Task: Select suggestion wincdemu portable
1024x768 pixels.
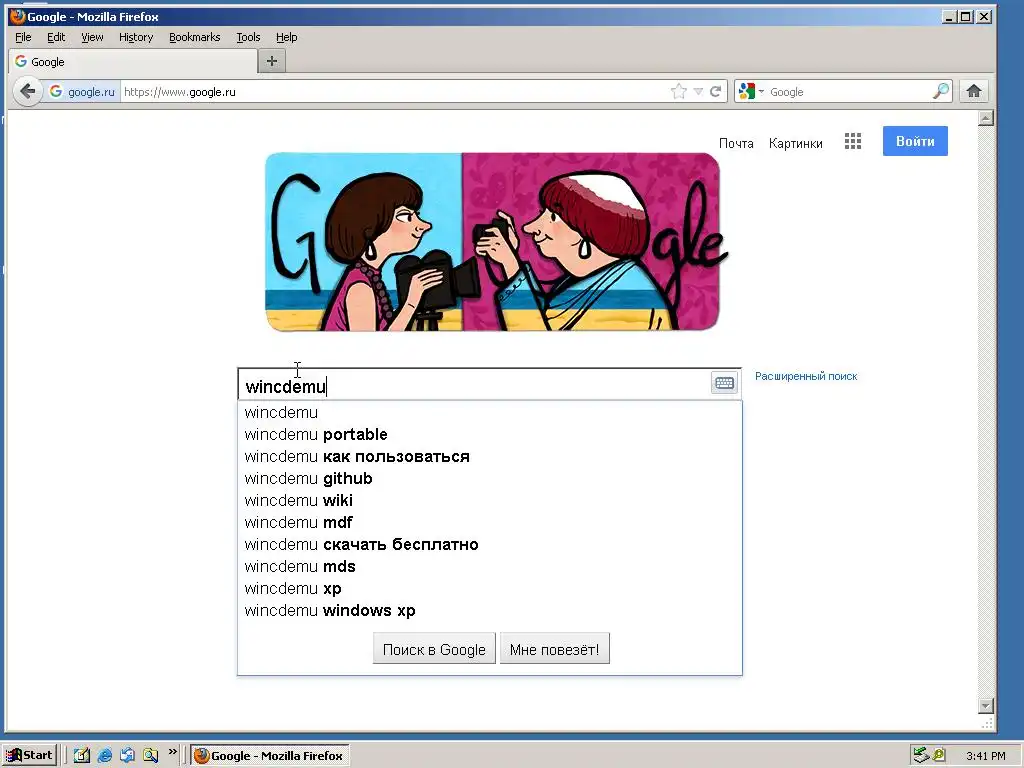Action: (490, 435)
